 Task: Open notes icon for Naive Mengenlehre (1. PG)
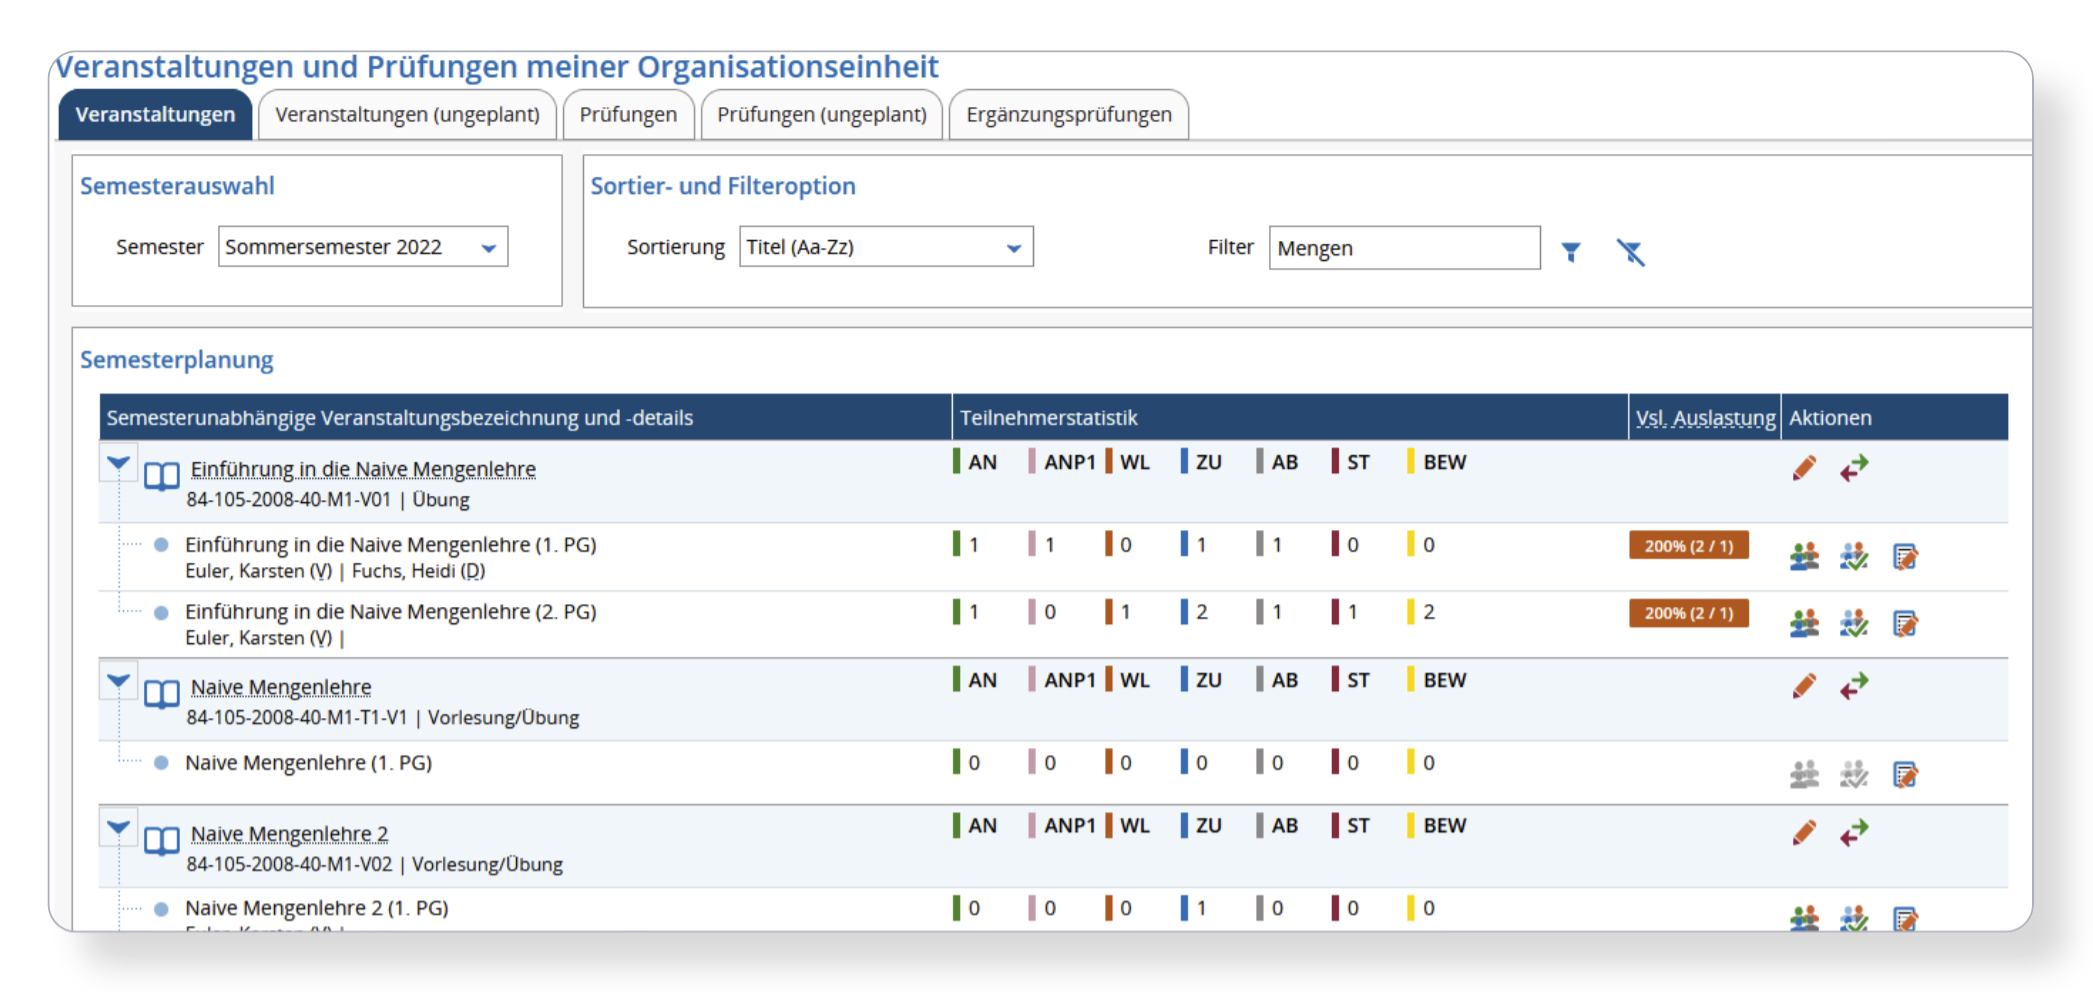pyautogui.click(x=1905, y=774)
